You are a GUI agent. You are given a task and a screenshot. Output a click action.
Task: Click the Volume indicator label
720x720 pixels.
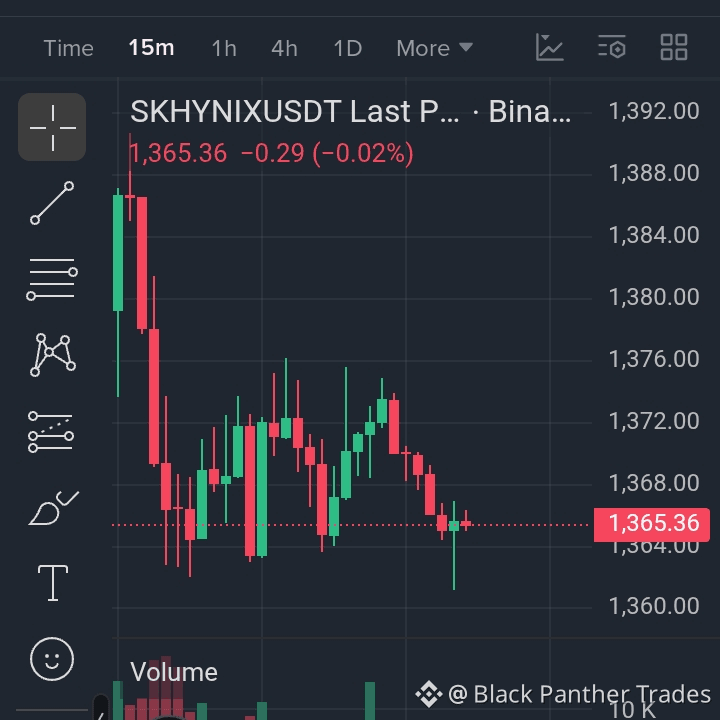[174, 672]
